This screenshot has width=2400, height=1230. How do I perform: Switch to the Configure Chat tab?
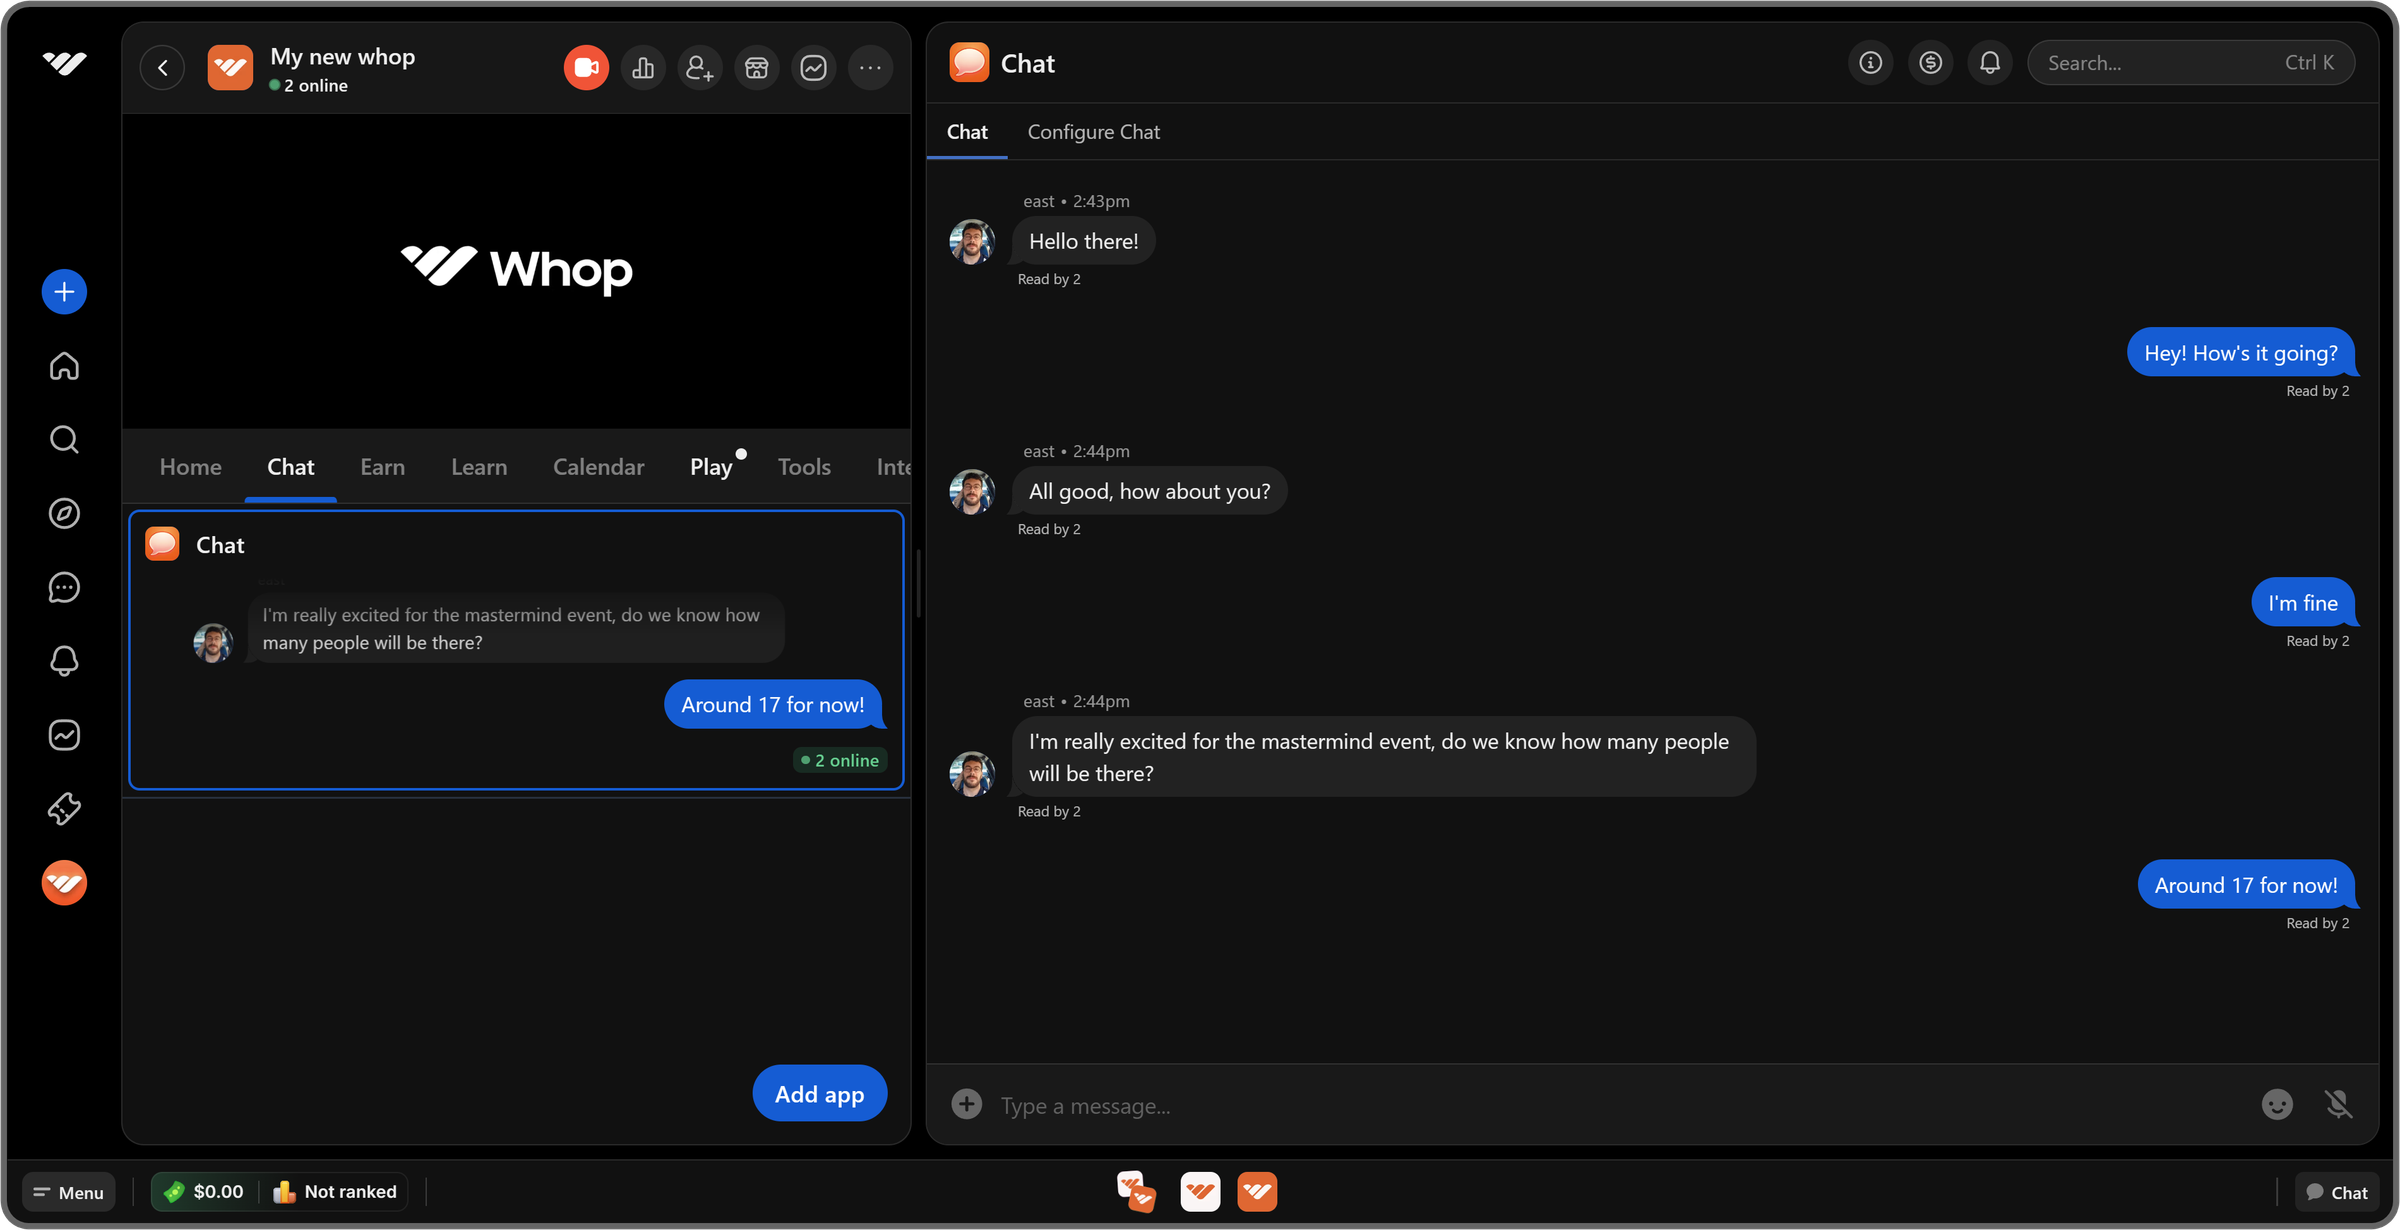click(1093, 131)
